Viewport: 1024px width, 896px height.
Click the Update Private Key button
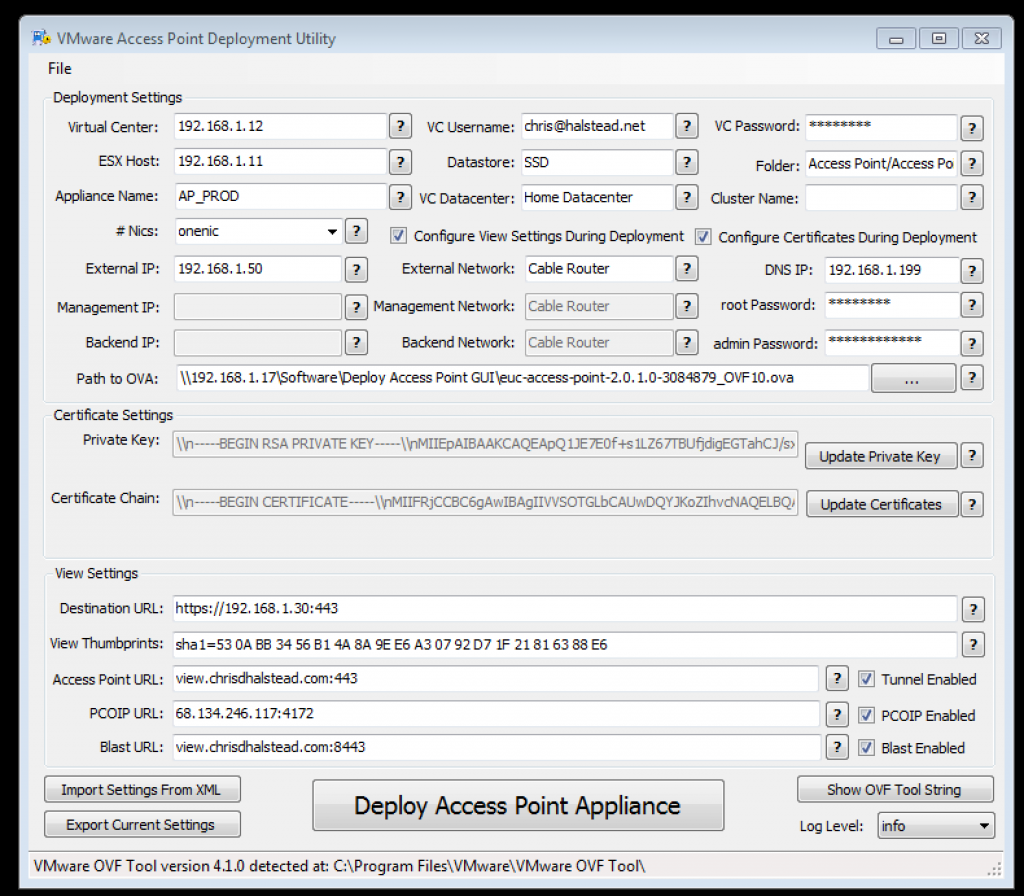[x=880, y=456]
